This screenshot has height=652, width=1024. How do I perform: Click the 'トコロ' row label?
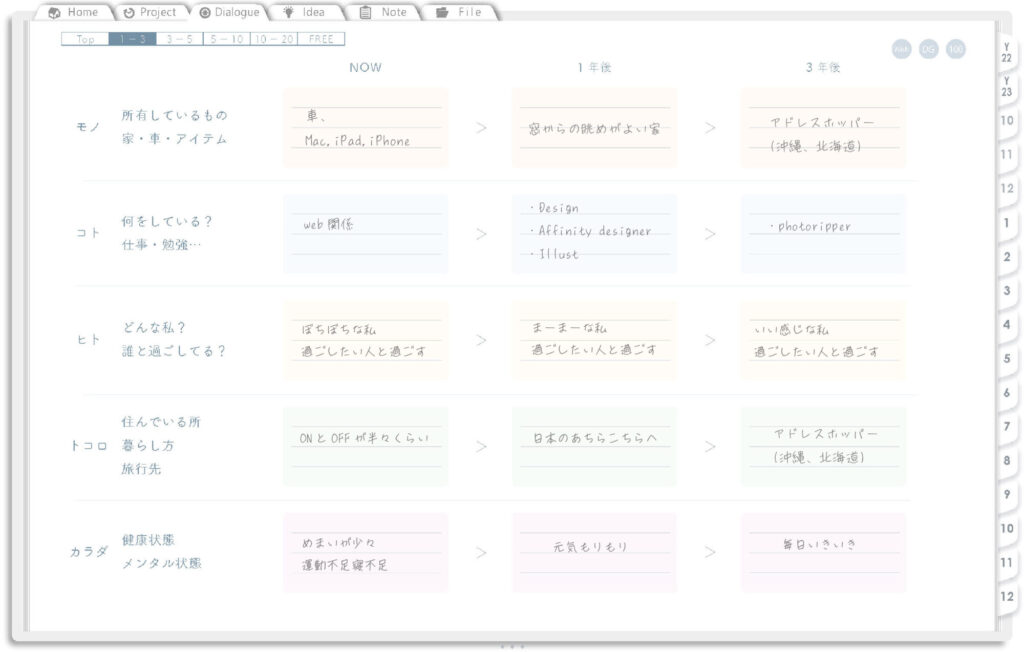89,446
